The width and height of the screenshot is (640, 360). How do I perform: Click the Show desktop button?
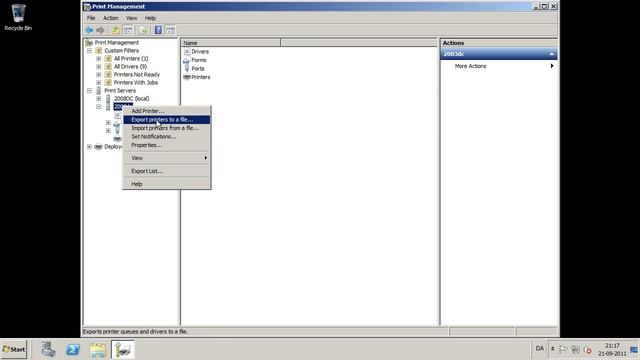(634, 349)
